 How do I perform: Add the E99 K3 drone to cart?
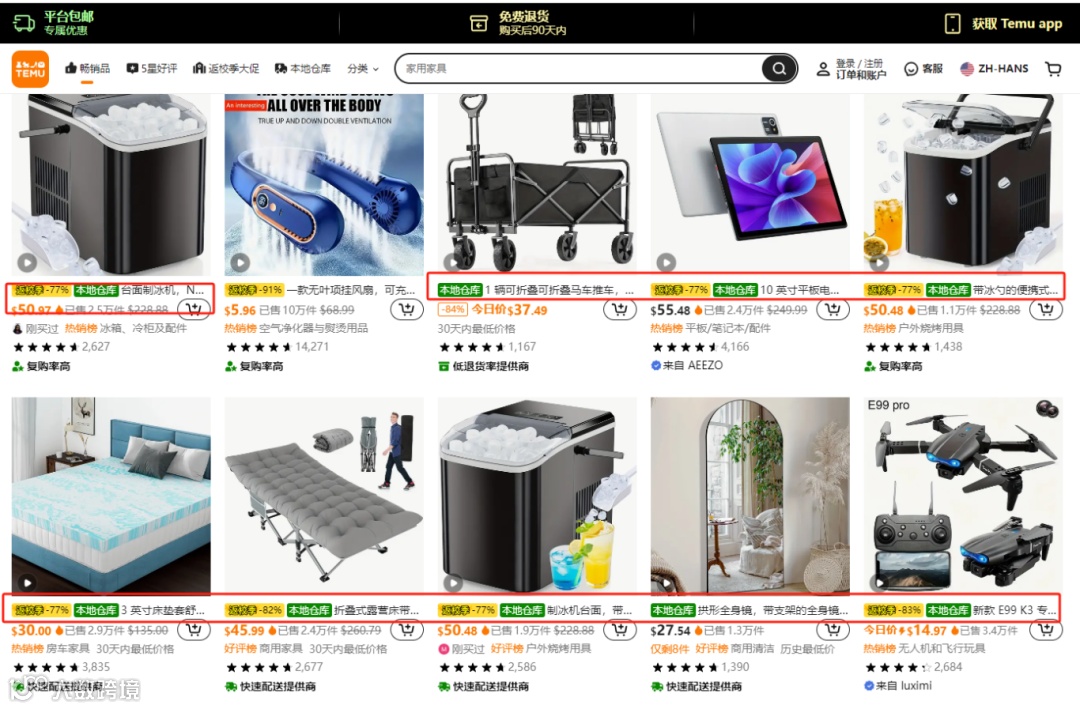[1046, 630]
